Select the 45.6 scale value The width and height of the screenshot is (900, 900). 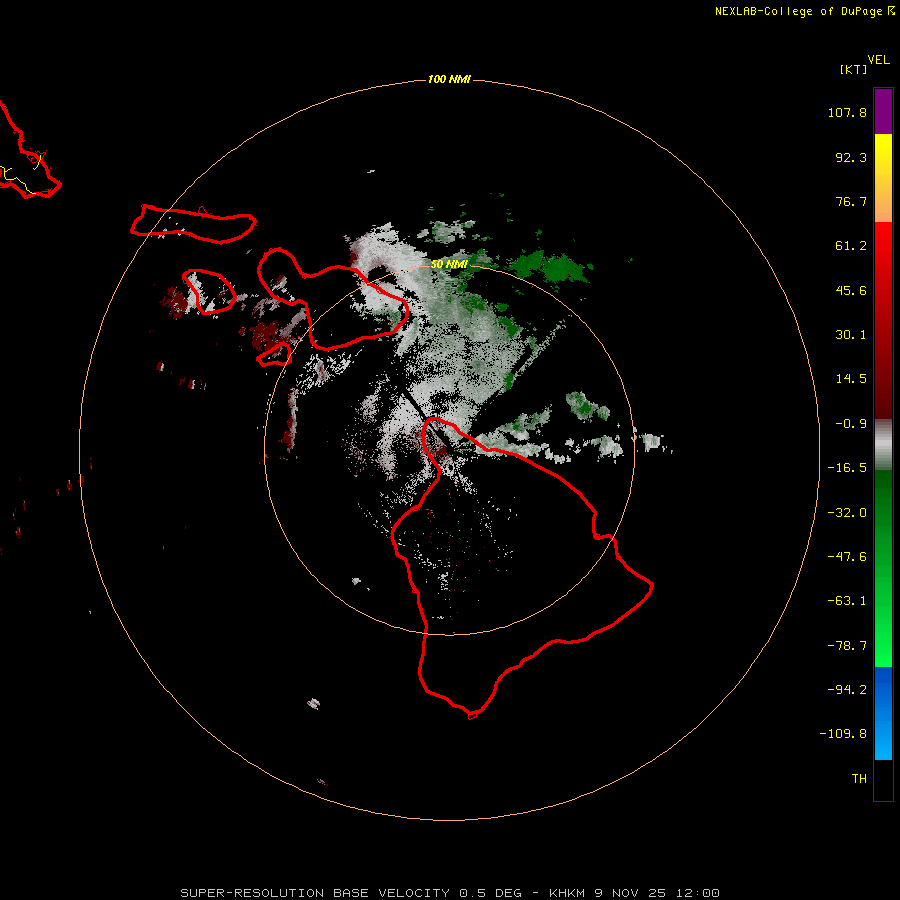click(x=851, y=290)
